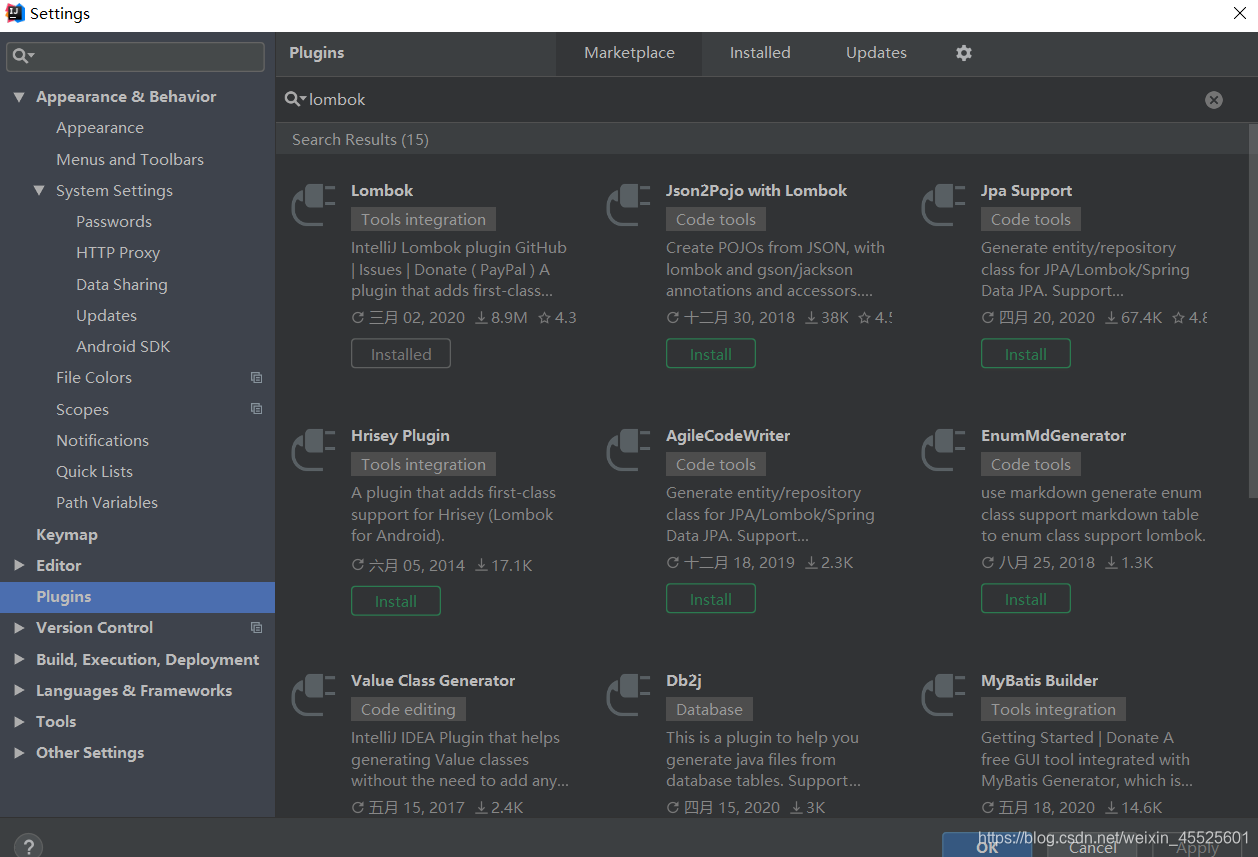
Task: Click the Lombok plugin logo
Action: (x=312, y=205)
